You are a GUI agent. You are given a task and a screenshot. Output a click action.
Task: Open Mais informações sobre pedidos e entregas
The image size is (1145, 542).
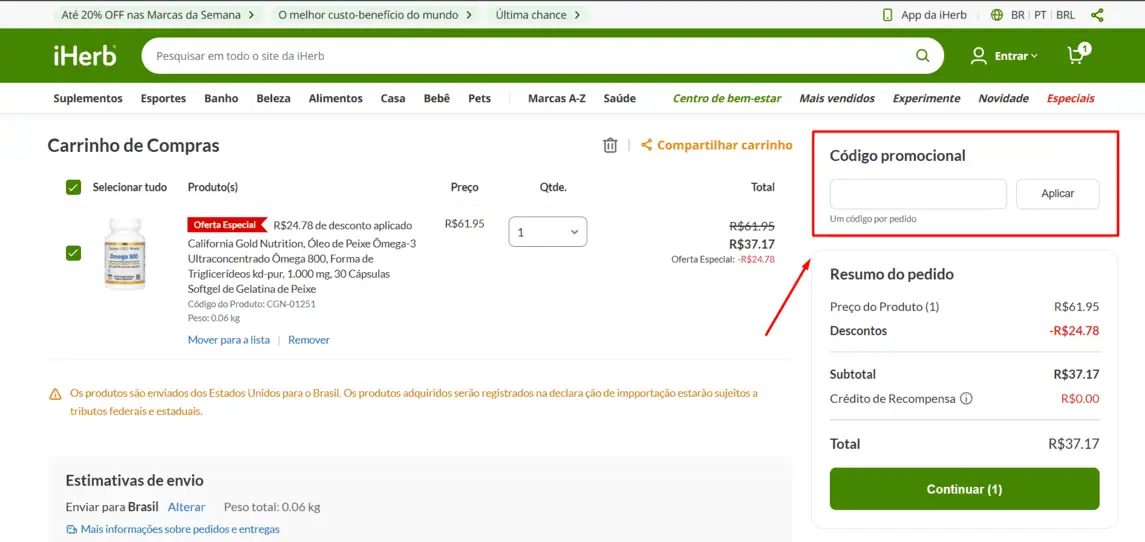coord(180,530)
